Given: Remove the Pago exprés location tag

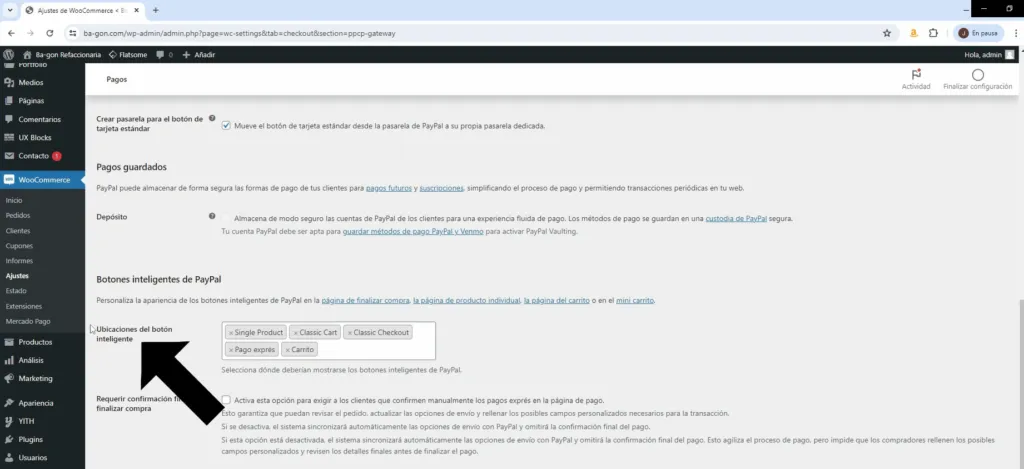Looking at the screenshot, I should click(x=231, y=350).
